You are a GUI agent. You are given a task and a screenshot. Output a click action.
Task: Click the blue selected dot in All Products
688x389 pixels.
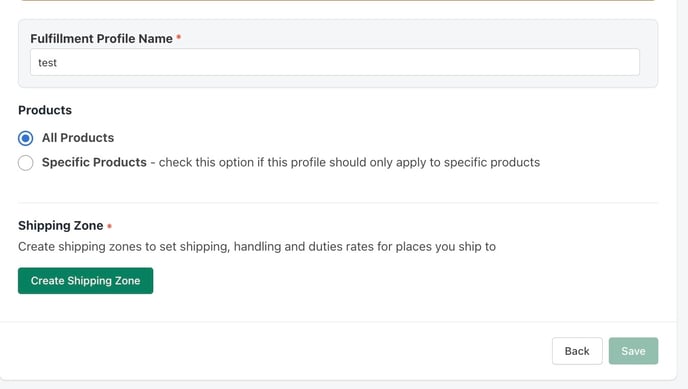point(25,138)
